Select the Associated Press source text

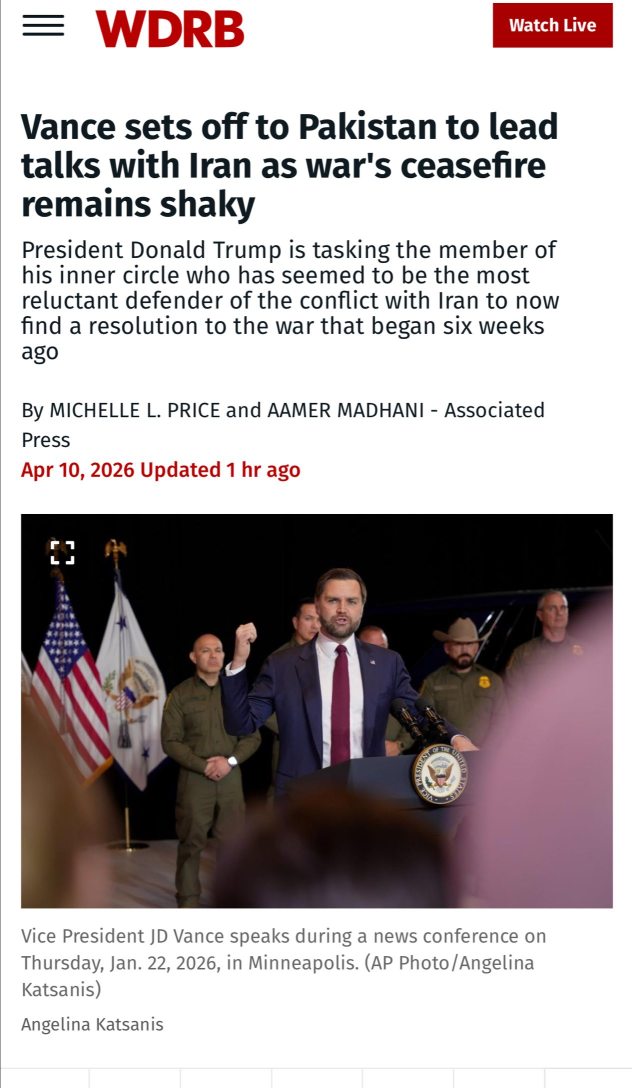(x=283, y=425)
